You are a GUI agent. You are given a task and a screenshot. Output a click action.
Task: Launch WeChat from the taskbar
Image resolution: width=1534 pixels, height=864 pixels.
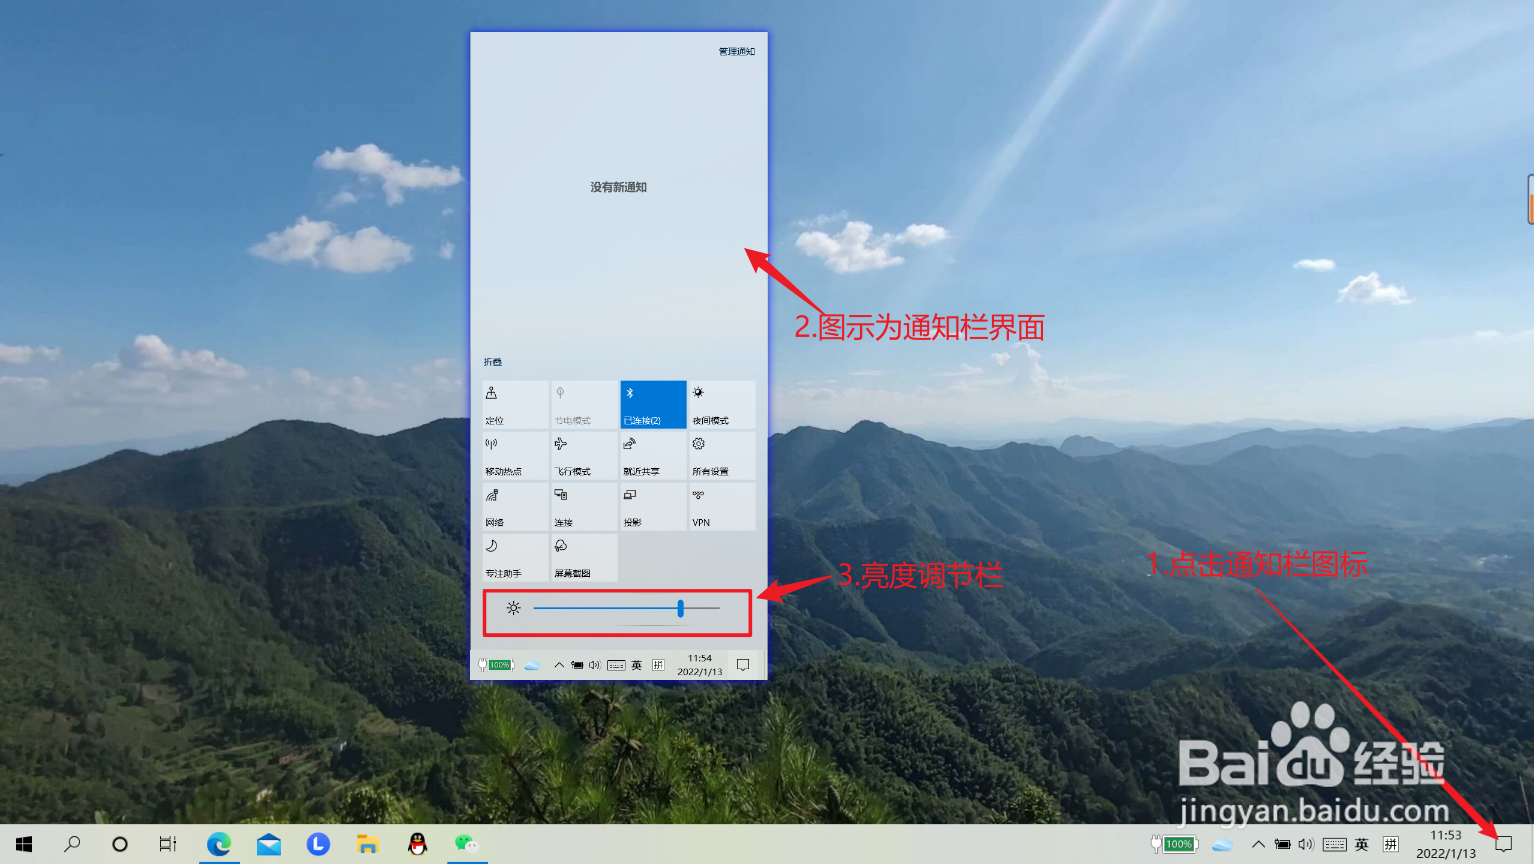point(465,844)
